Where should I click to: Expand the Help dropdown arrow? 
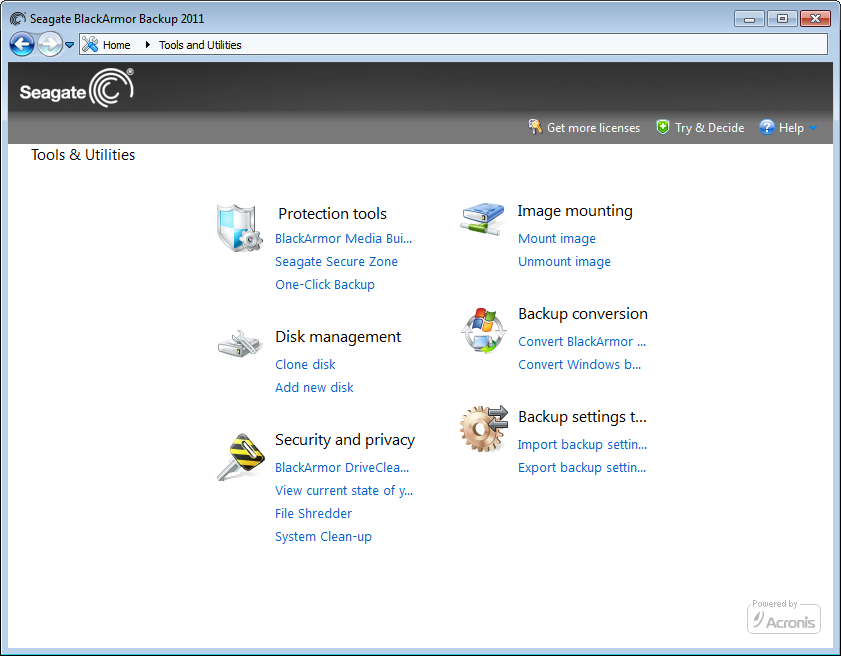[813, 128]
